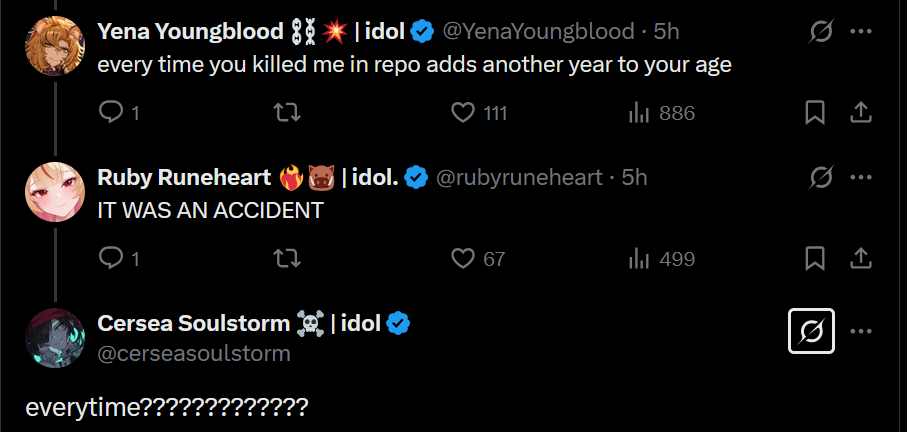907x432 pixels.
Task: Bookmark Yena Youngblood's tweet
Action: pos(815,113)
